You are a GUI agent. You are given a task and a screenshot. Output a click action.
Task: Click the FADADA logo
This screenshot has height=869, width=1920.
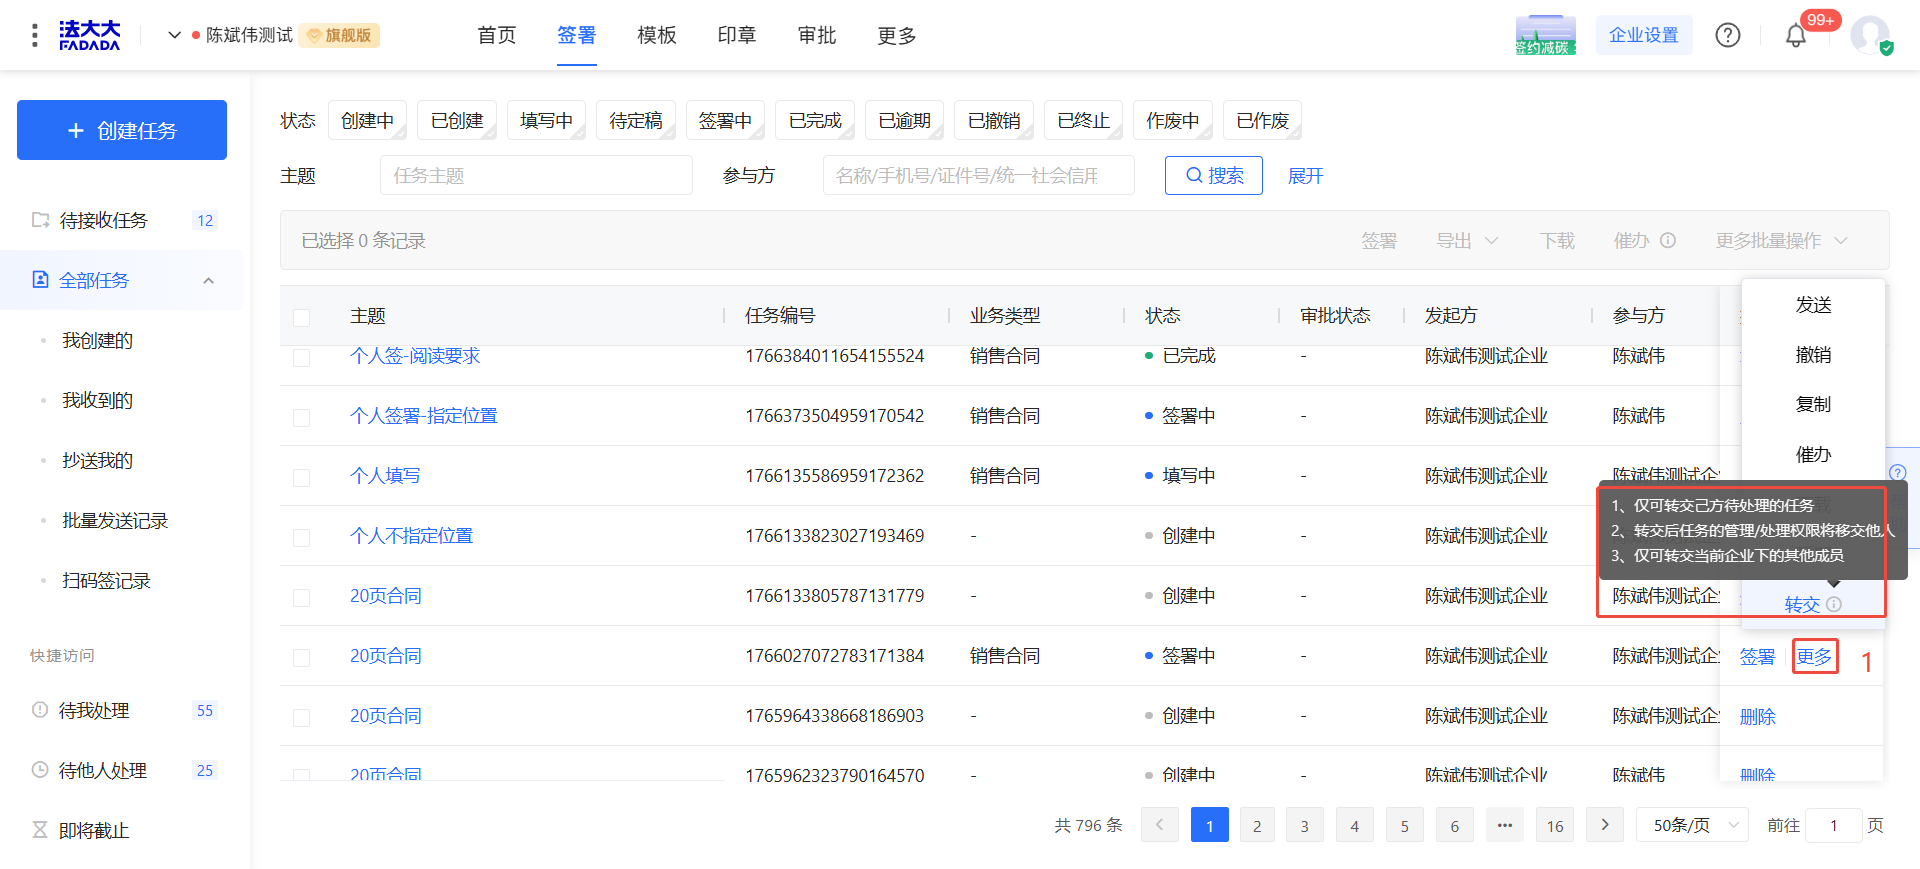click(x=89, y=36)
